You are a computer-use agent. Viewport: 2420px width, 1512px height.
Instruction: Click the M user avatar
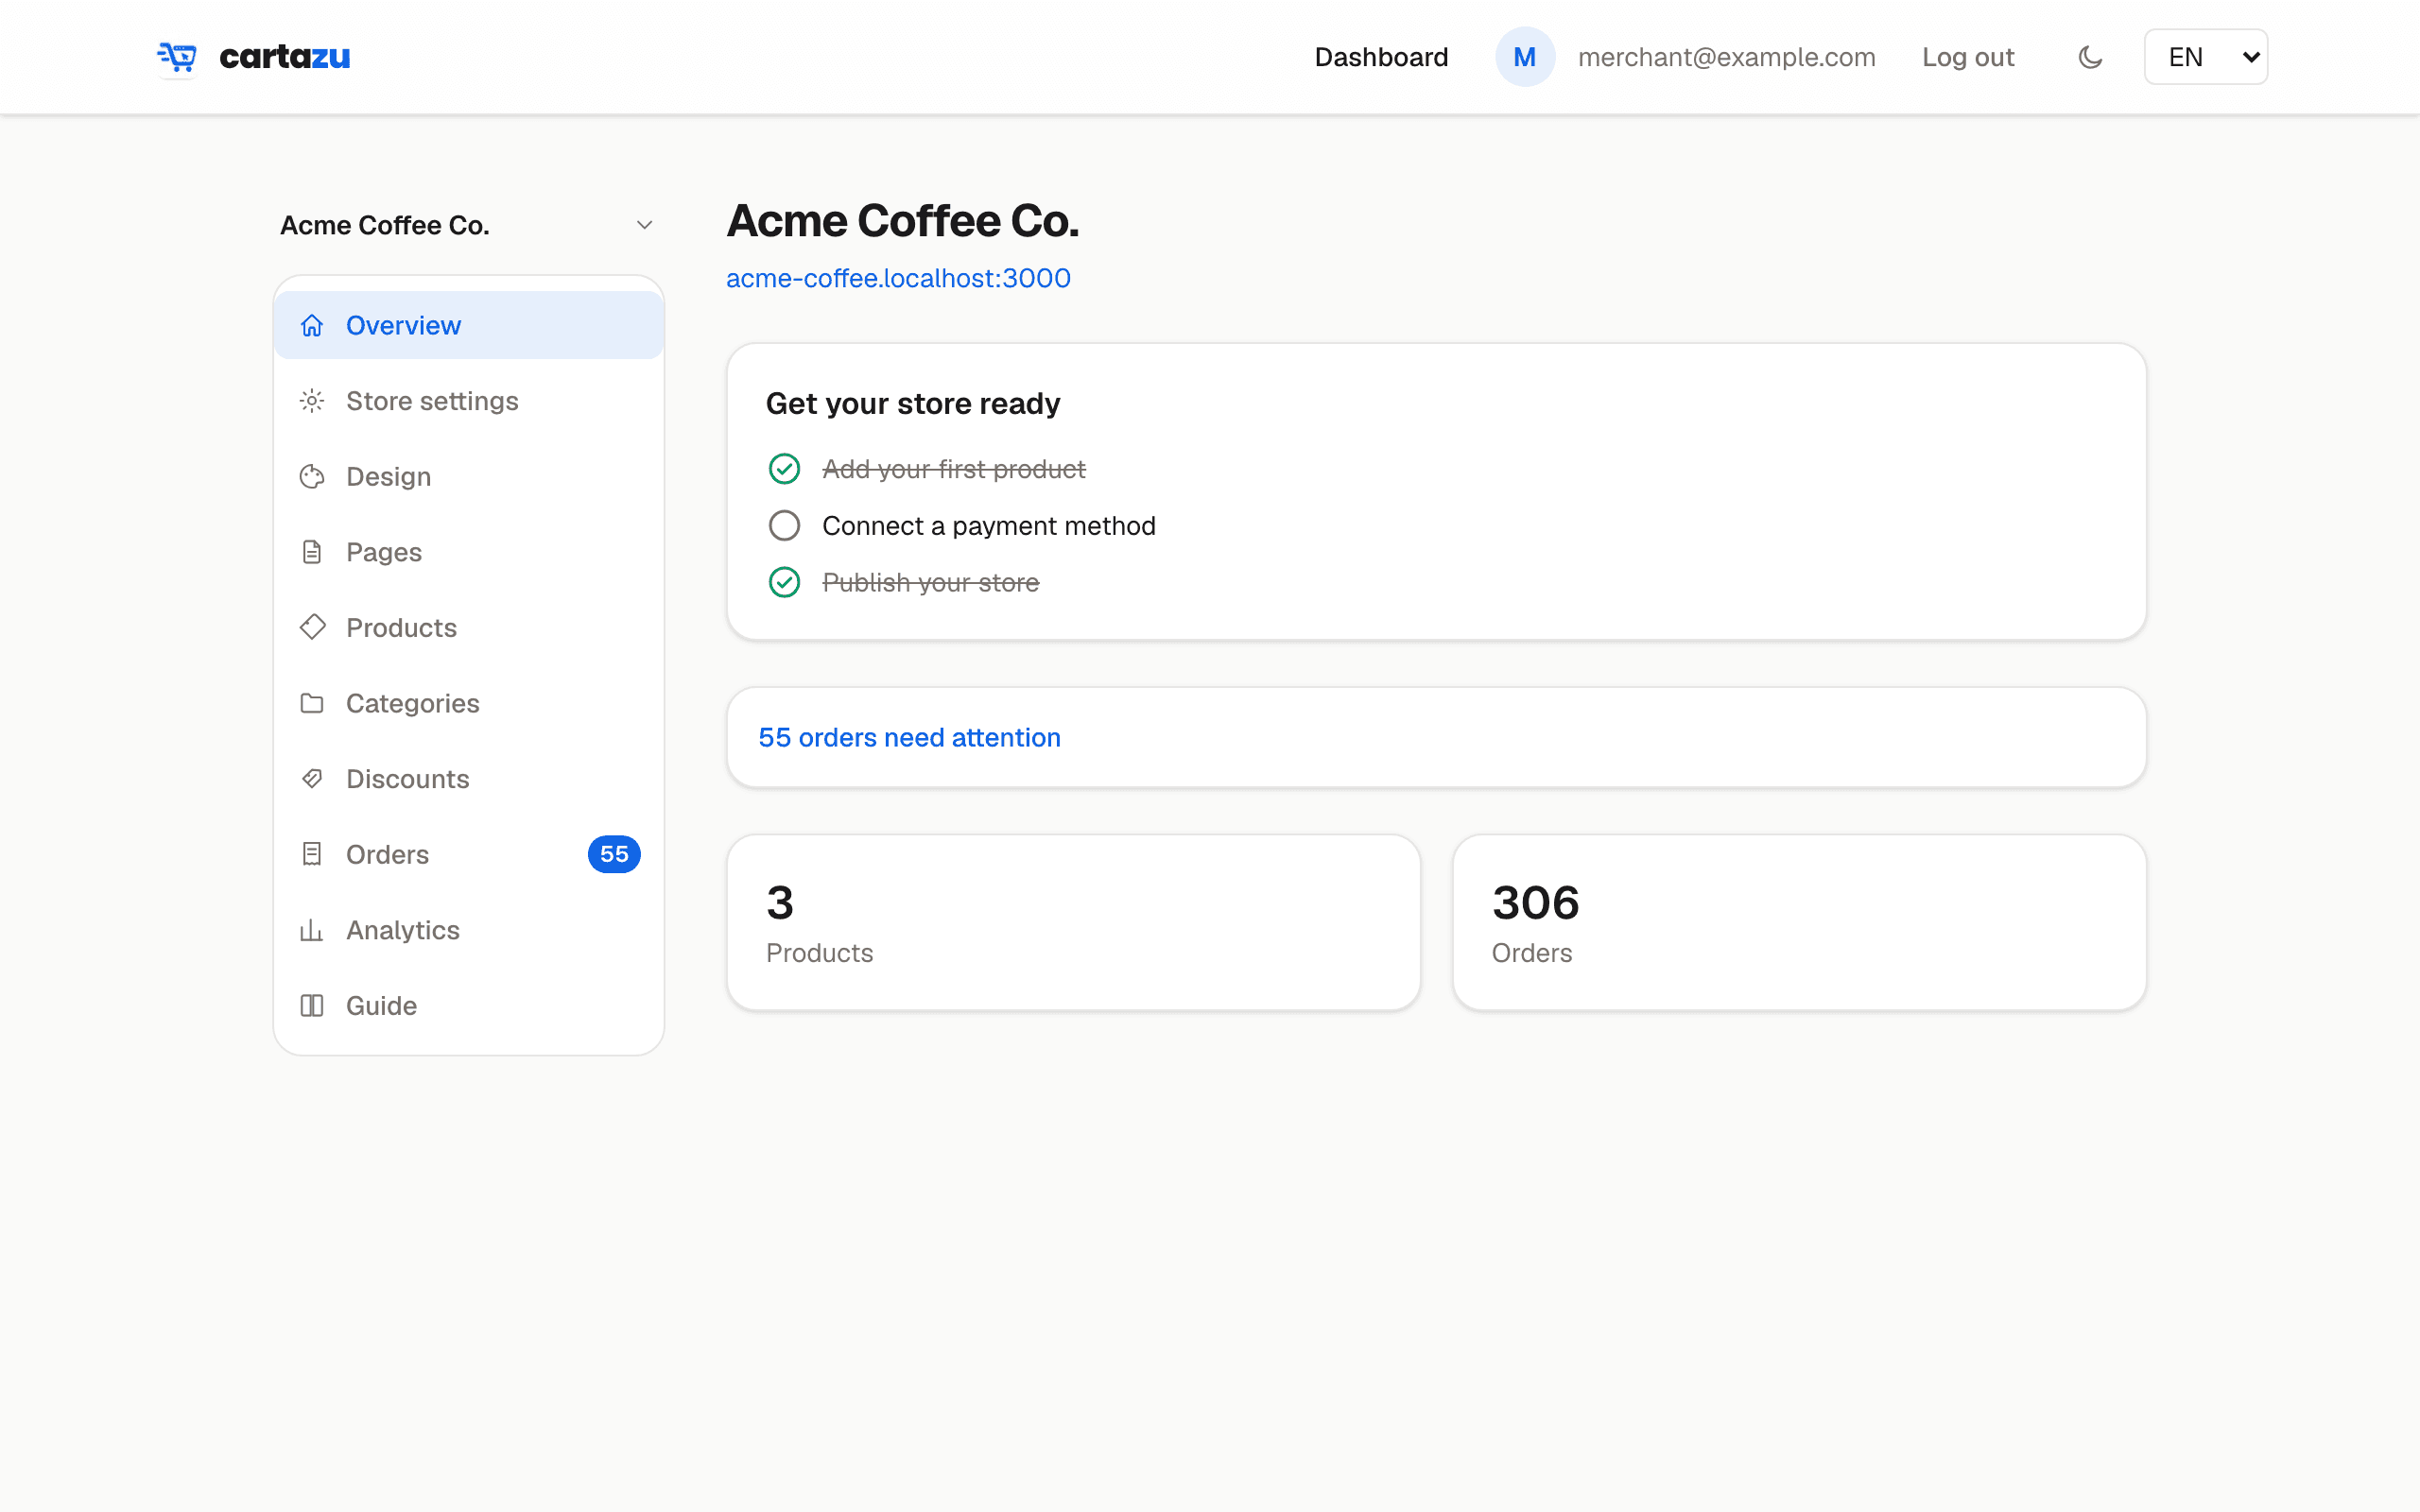point(1524,57)
